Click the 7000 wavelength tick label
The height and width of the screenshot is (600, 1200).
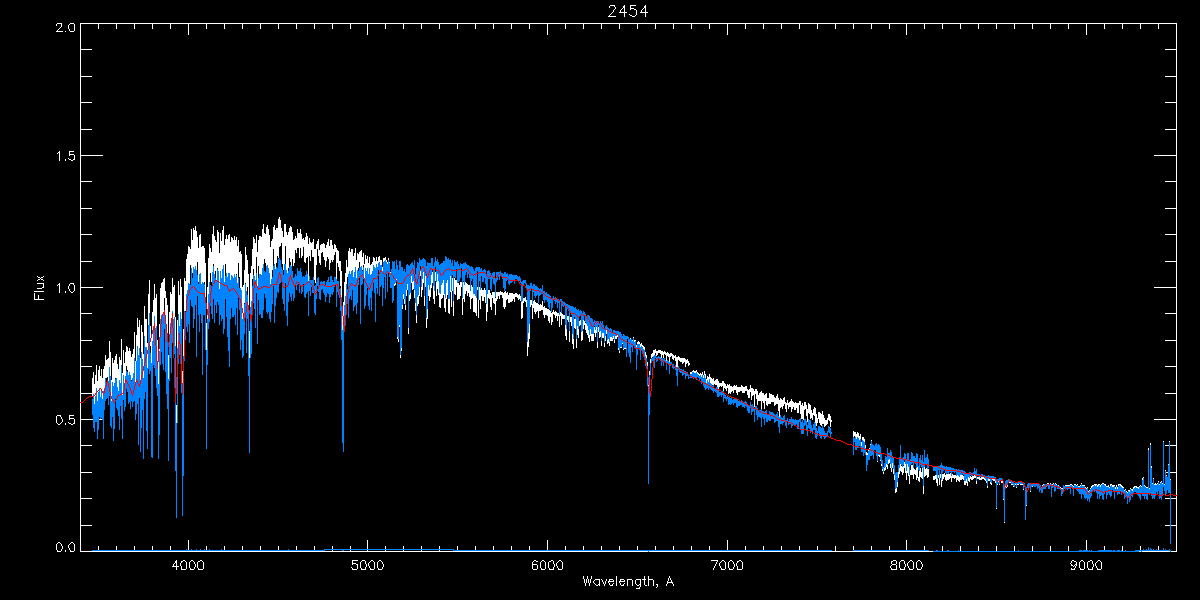point(726,565)
